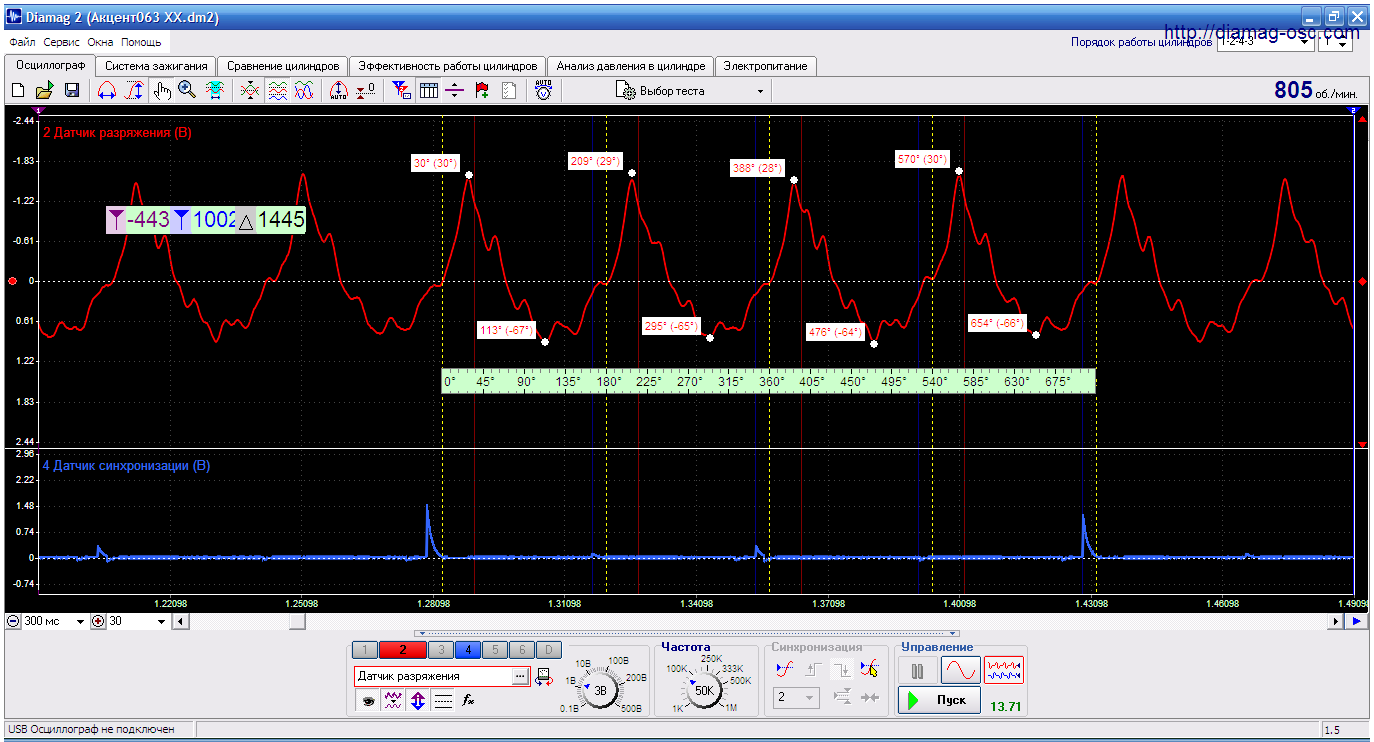Select the hand pan tool
Screen dimensions: 1374x742
point(162,91)
